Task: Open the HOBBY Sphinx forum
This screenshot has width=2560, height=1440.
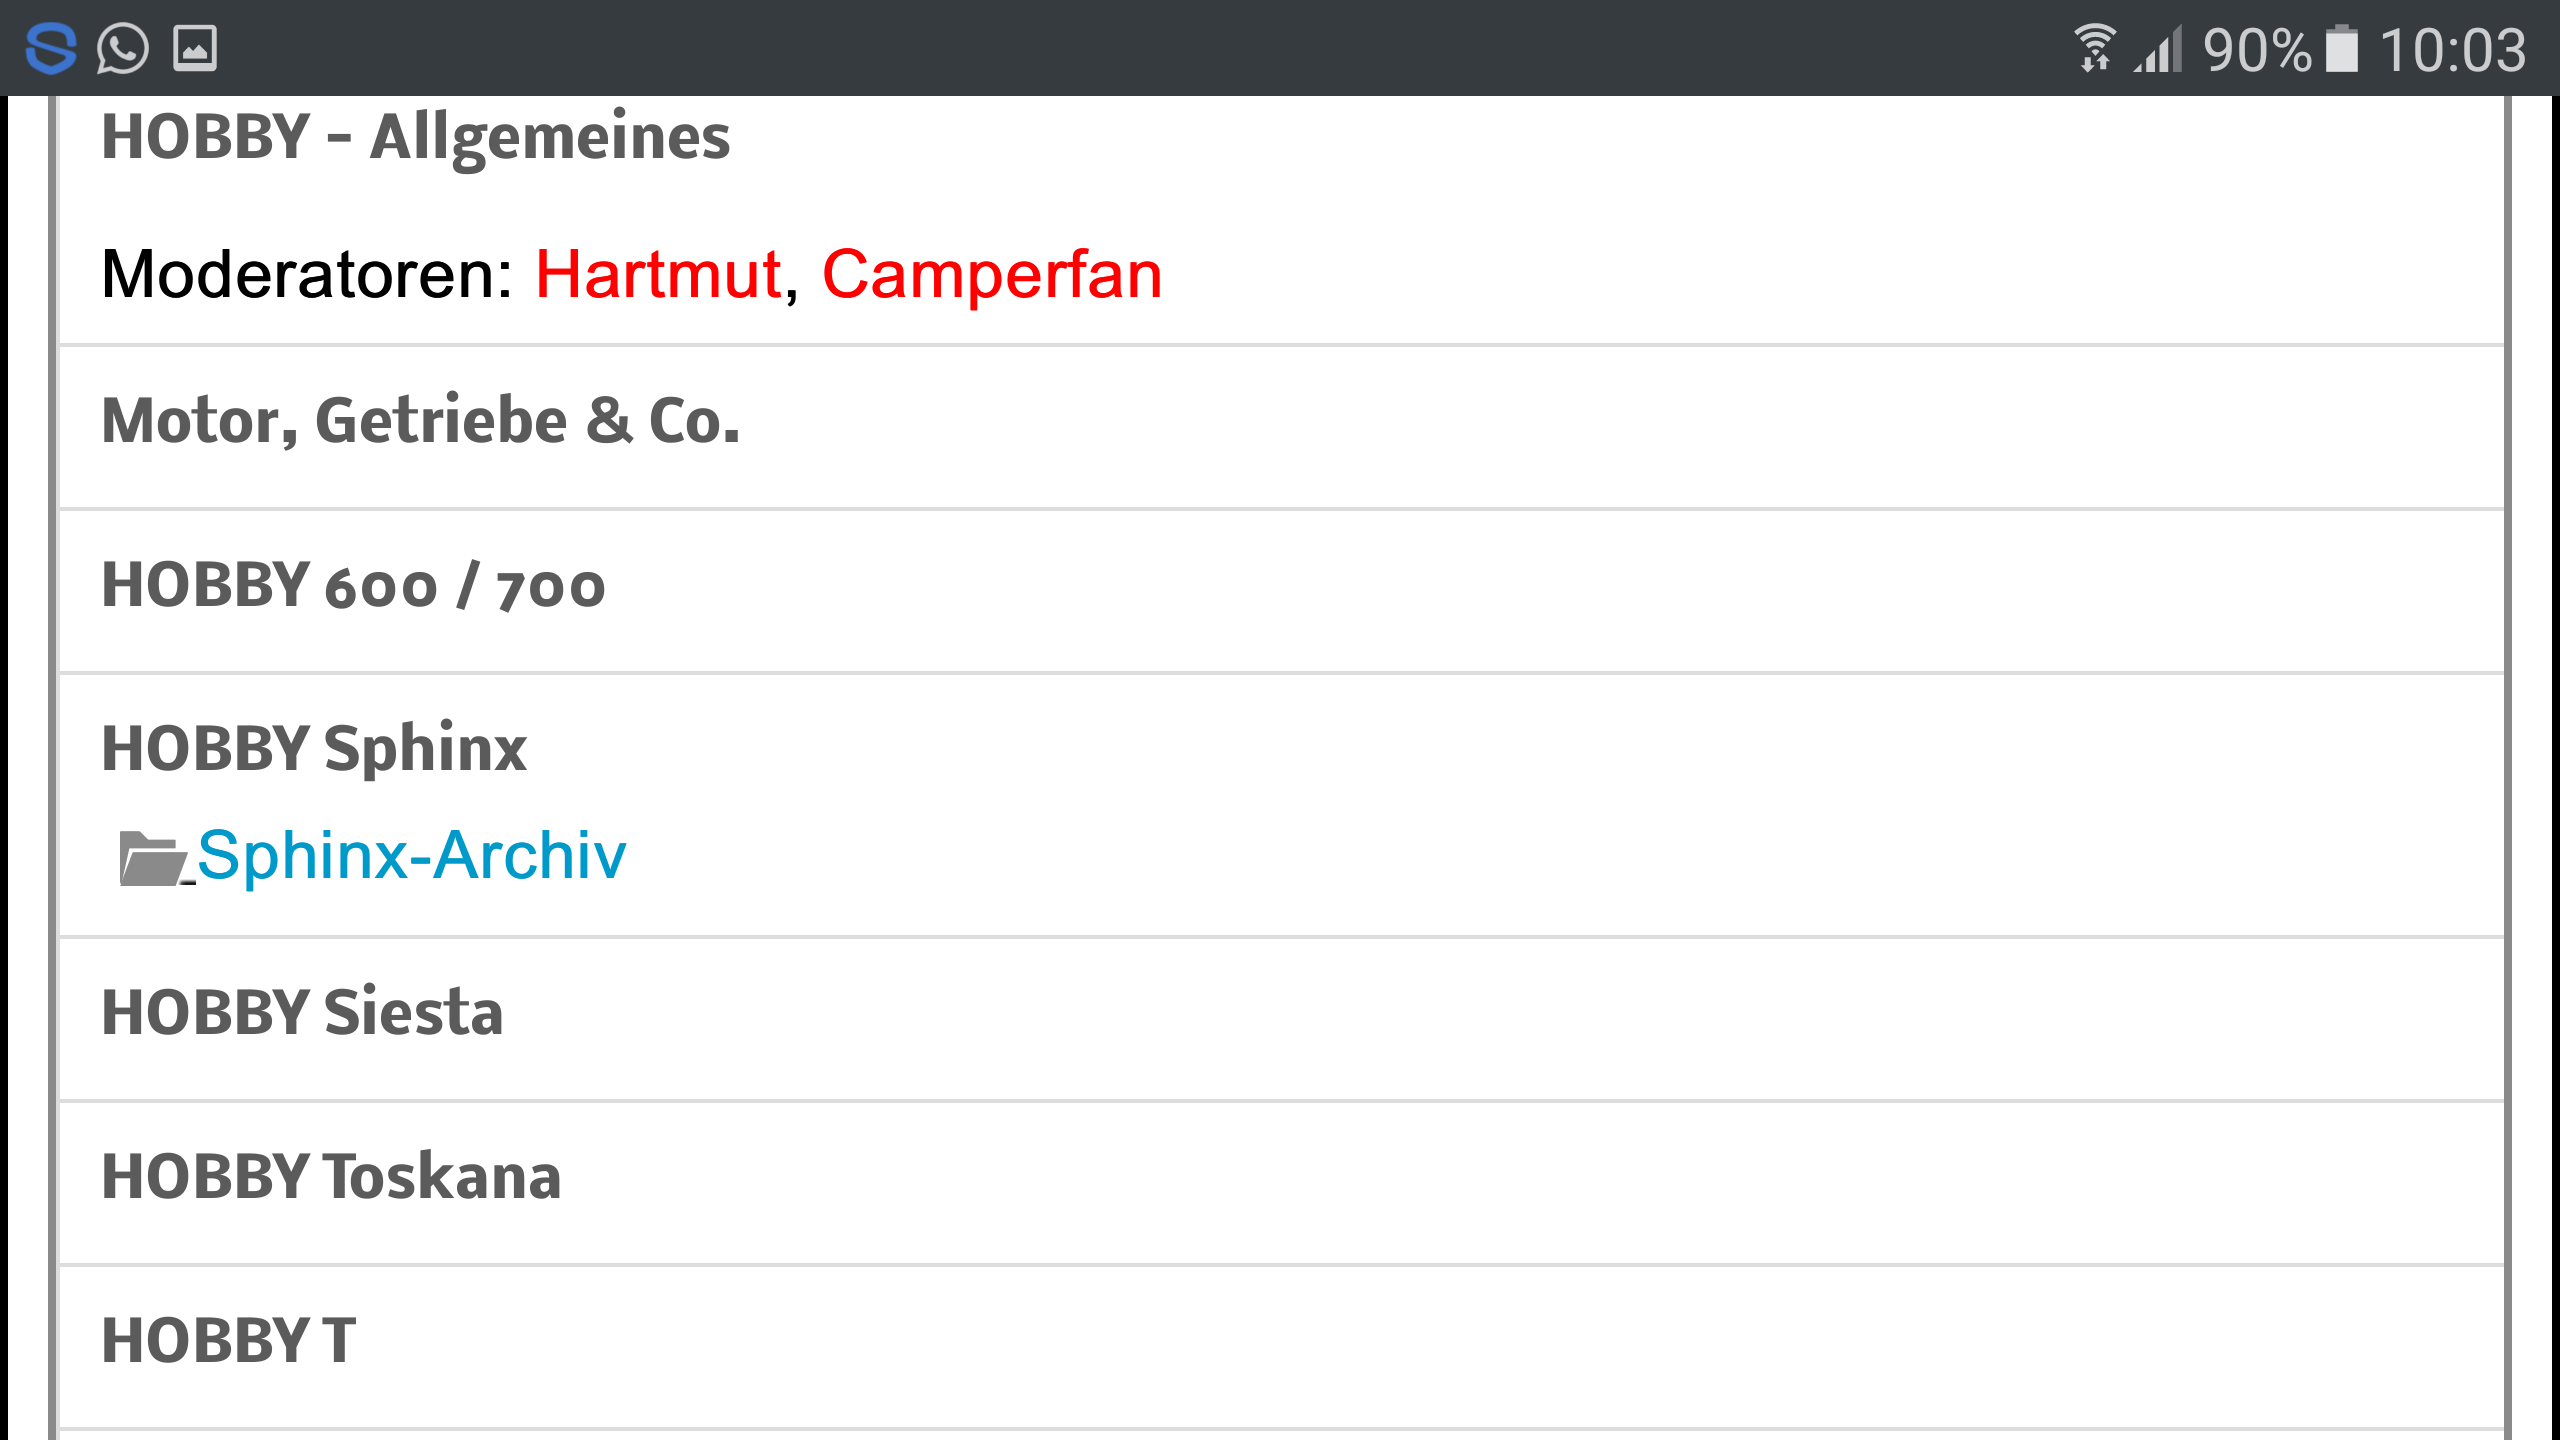Action: pyautogui.click(x=314, y=749)
